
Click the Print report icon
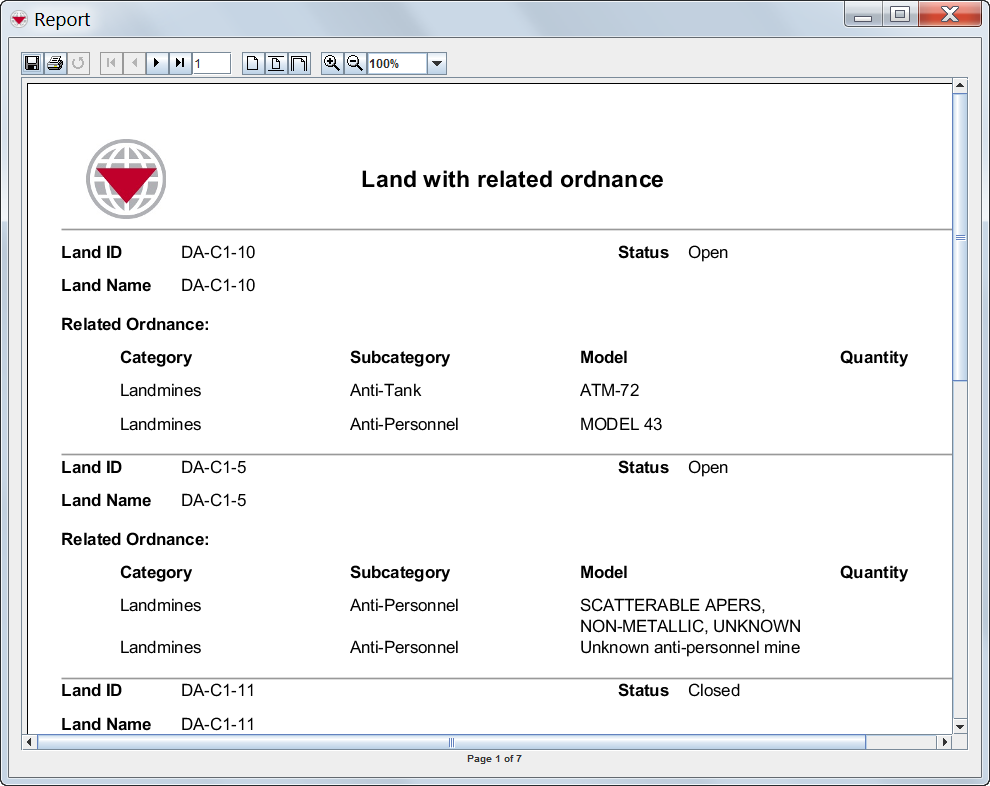[x=55, y=64]
